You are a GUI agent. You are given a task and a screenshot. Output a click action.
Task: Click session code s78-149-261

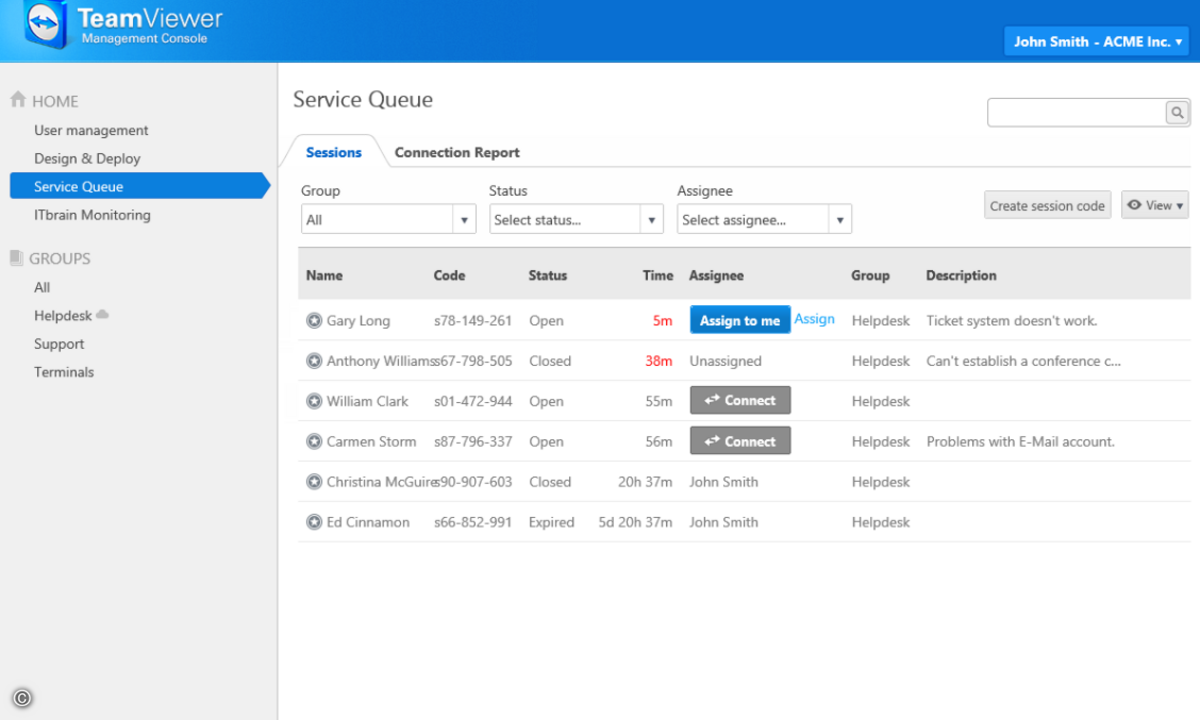pyautogui.click(x=473, y=321)
